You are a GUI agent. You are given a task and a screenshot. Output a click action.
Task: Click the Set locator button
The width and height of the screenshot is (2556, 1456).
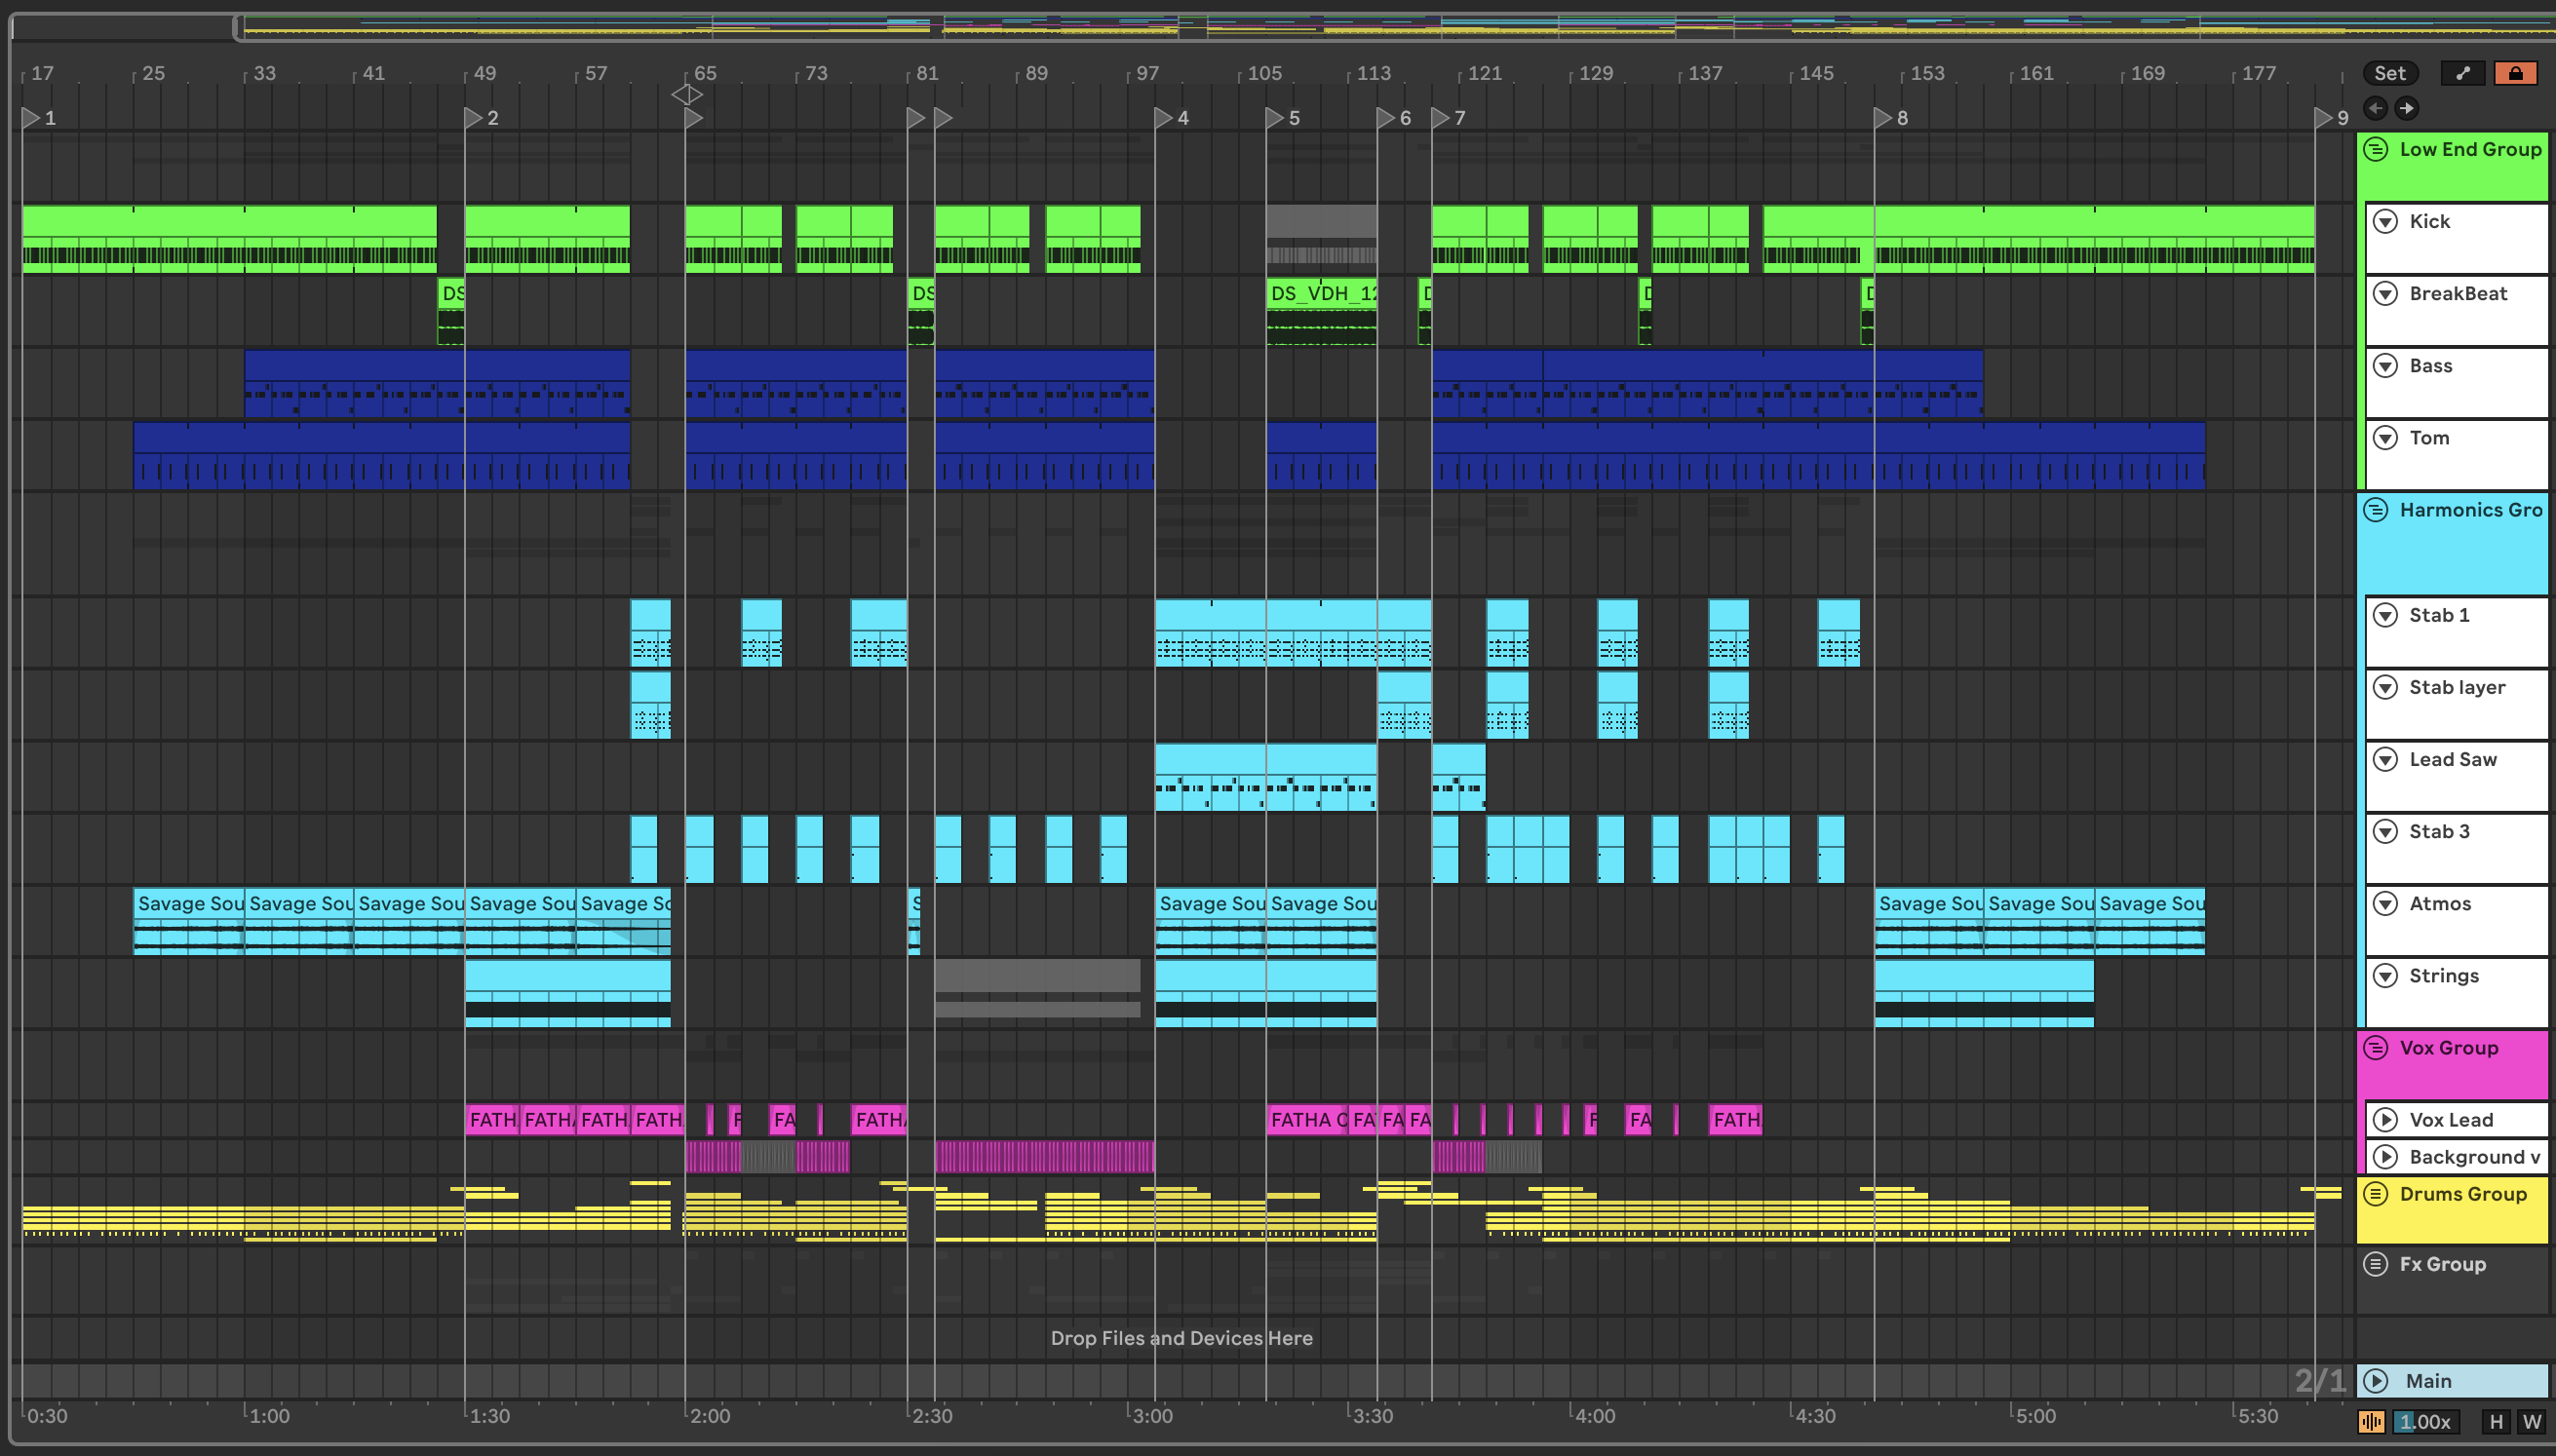click(x=2389, y=73)
